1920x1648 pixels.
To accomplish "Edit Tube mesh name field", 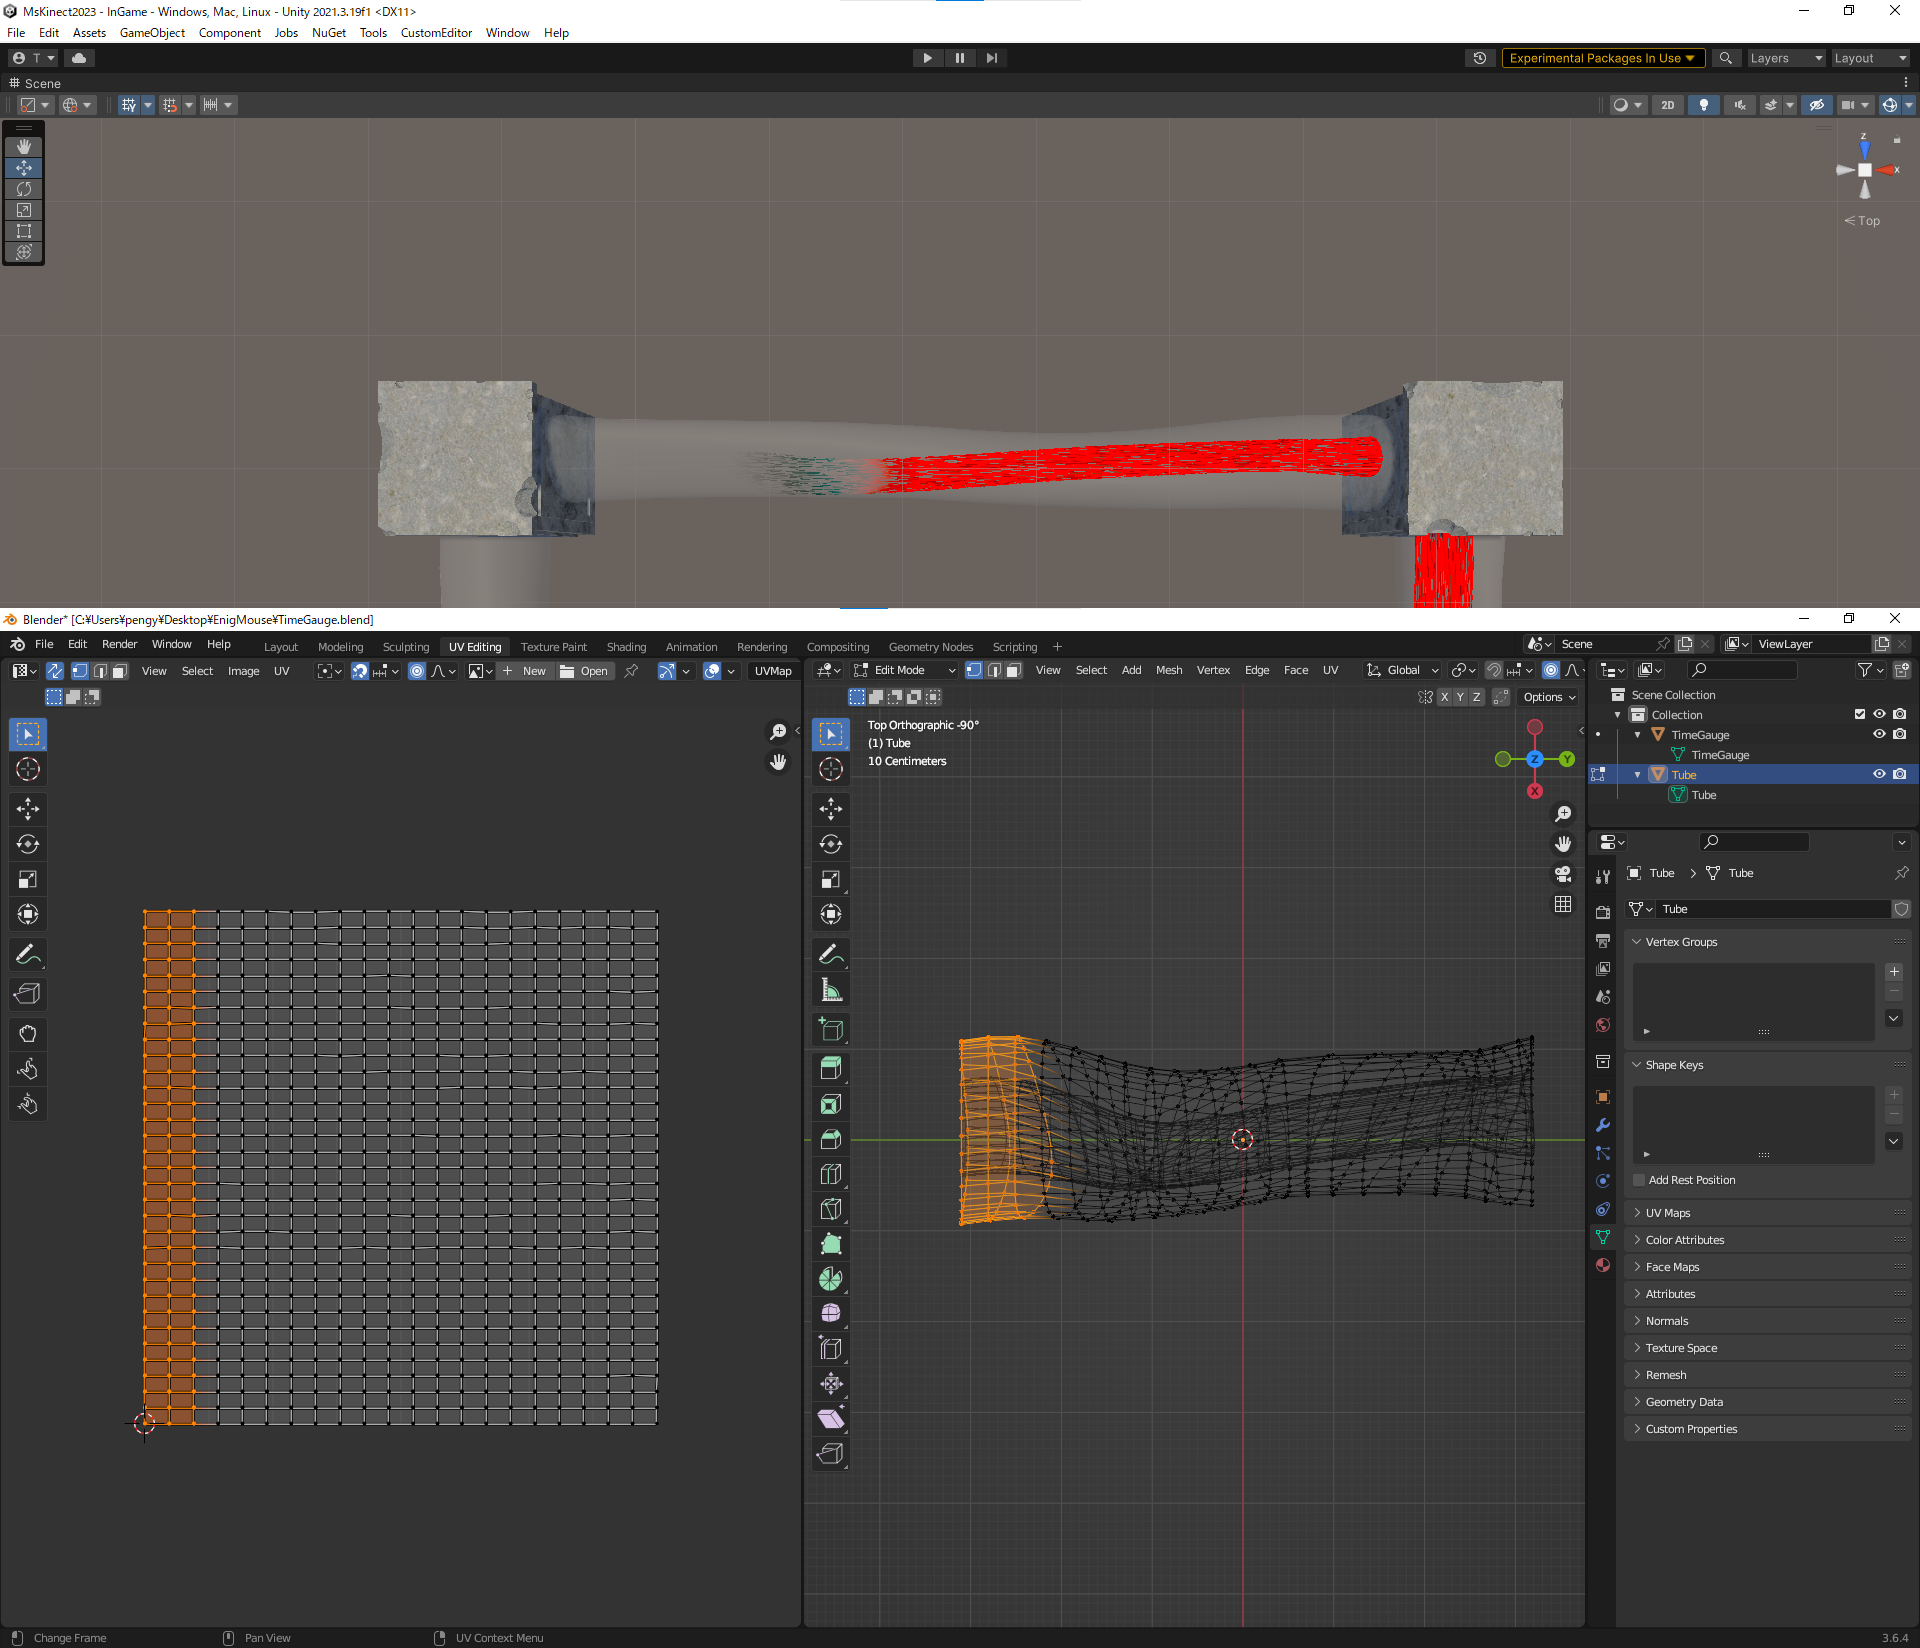I will [1774, 909].
